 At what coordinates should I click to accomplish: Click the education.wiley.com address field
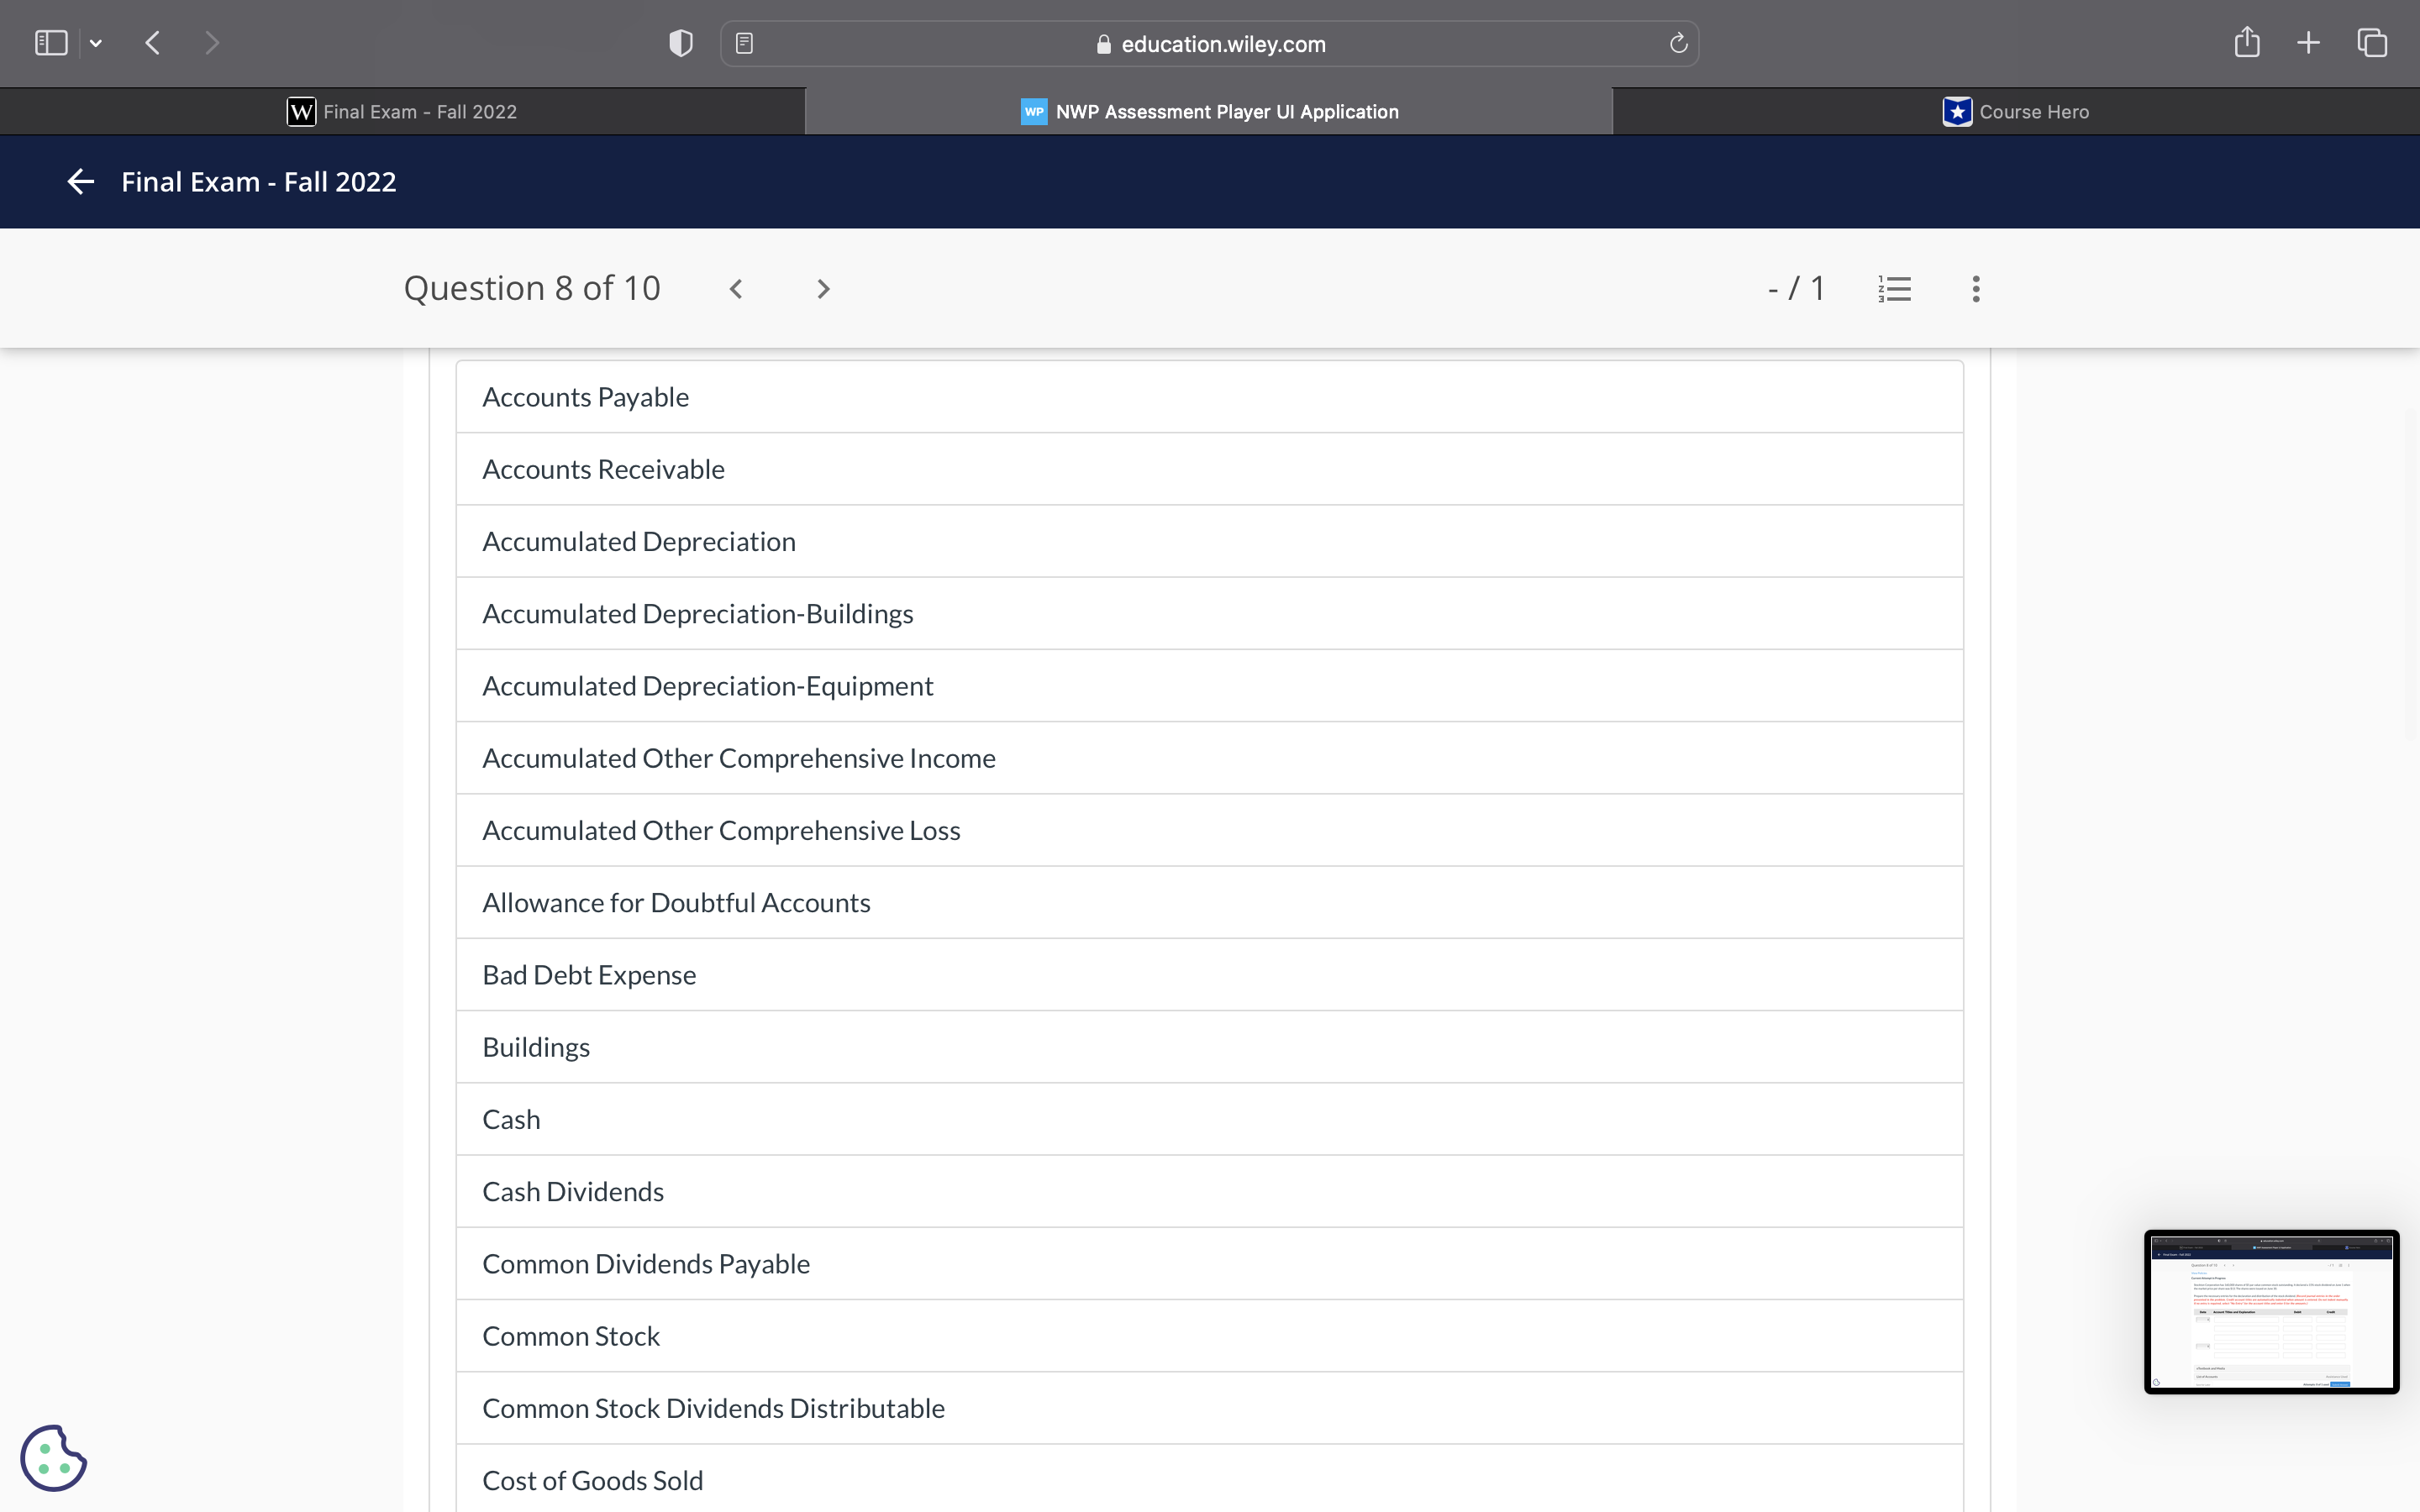coord(1209,44)
